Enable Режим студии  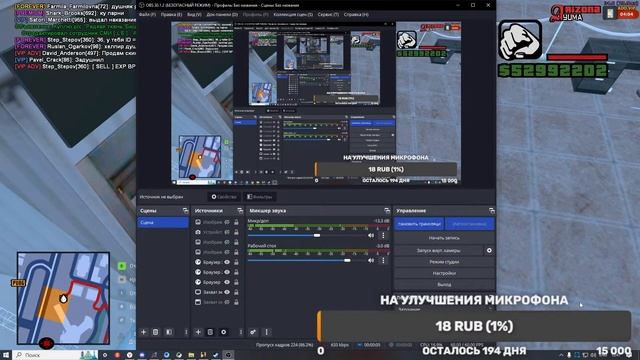(444, 262)
